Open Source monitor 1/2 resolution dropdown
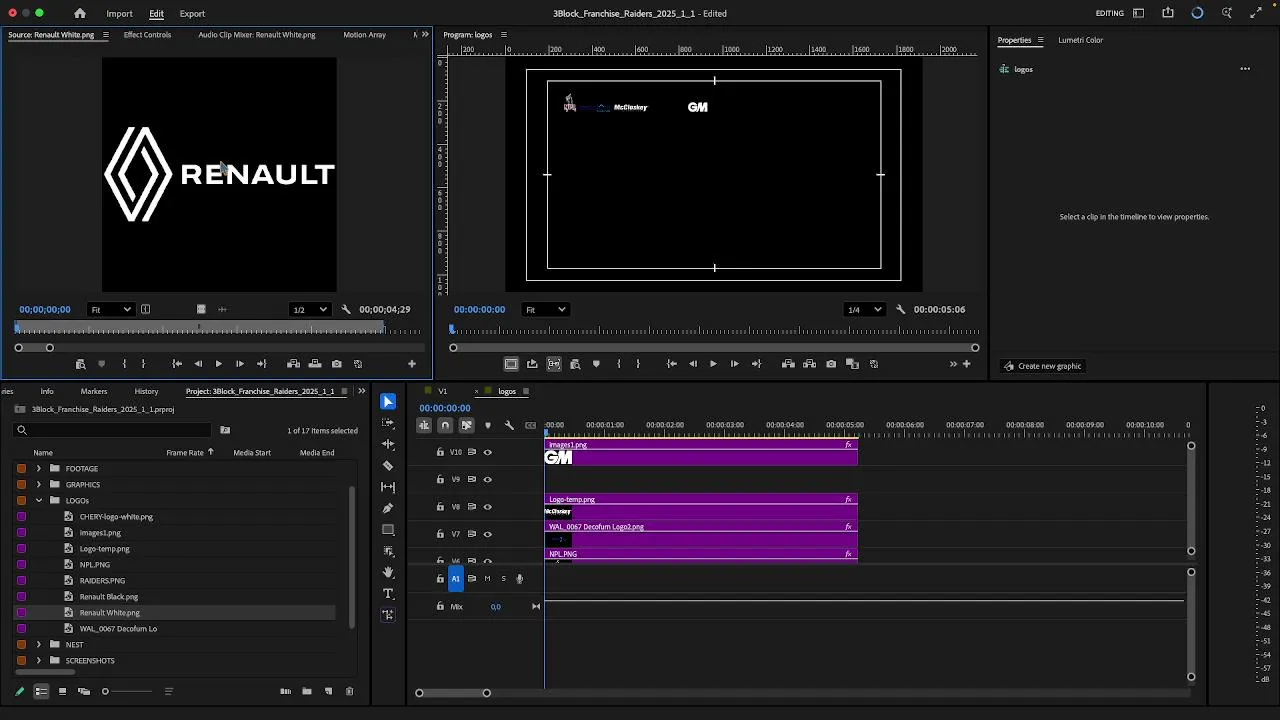Image resolution: width=1280 pixels, height=720 pixels. (310, 309)
